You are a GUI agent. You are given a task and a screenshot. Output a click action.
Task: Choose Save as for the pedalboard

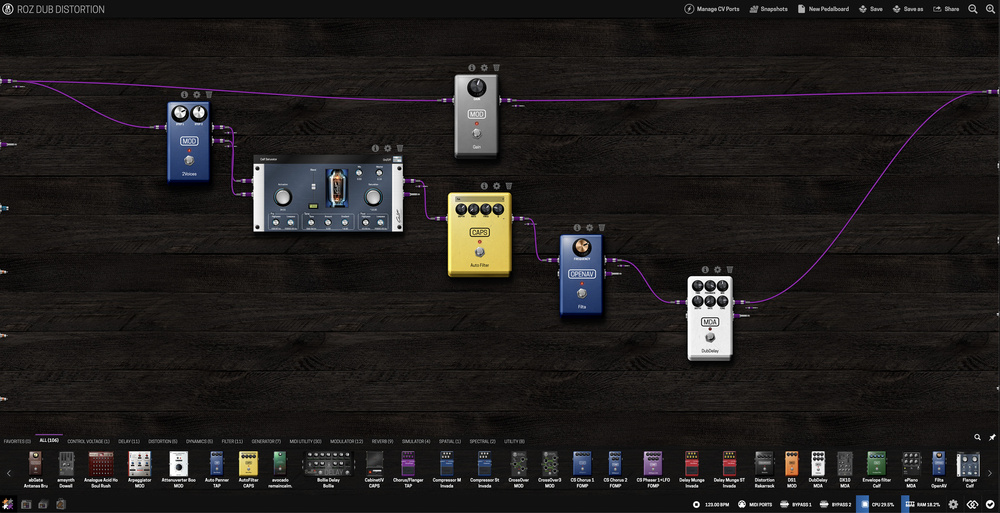point(908,9)
